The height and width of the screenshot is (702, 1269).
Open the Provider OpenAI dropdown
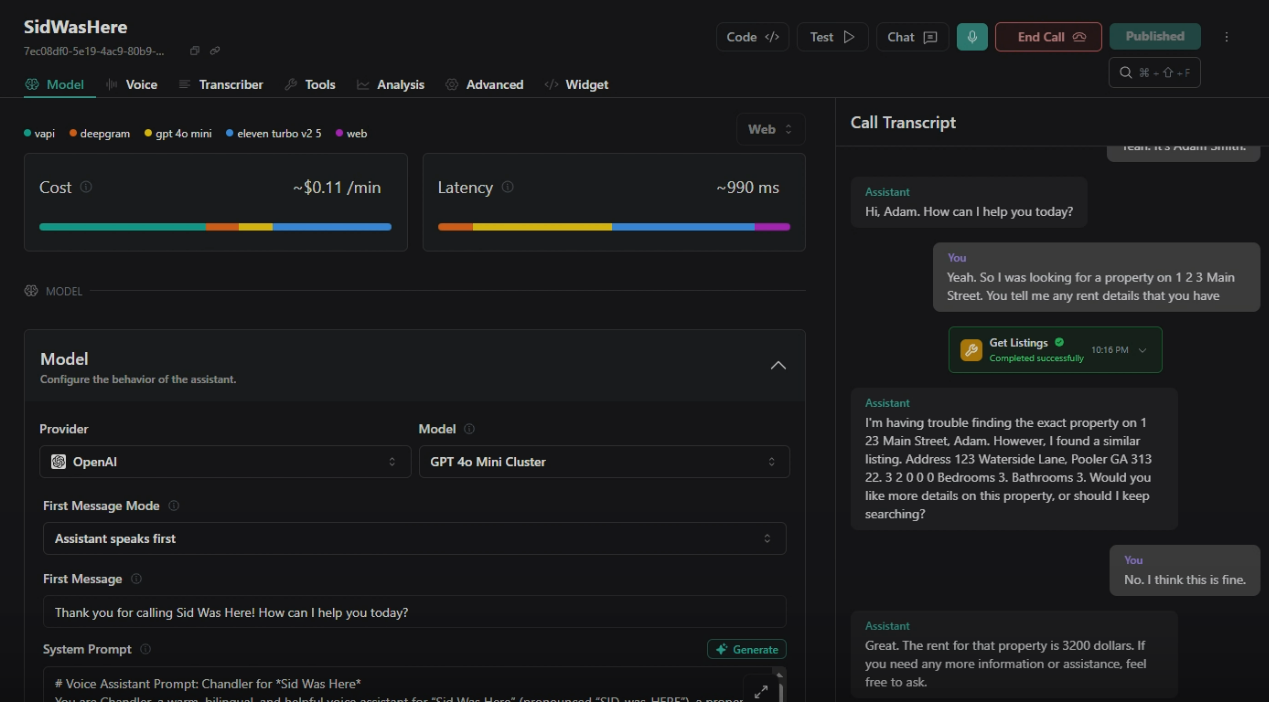pos(225,462)
